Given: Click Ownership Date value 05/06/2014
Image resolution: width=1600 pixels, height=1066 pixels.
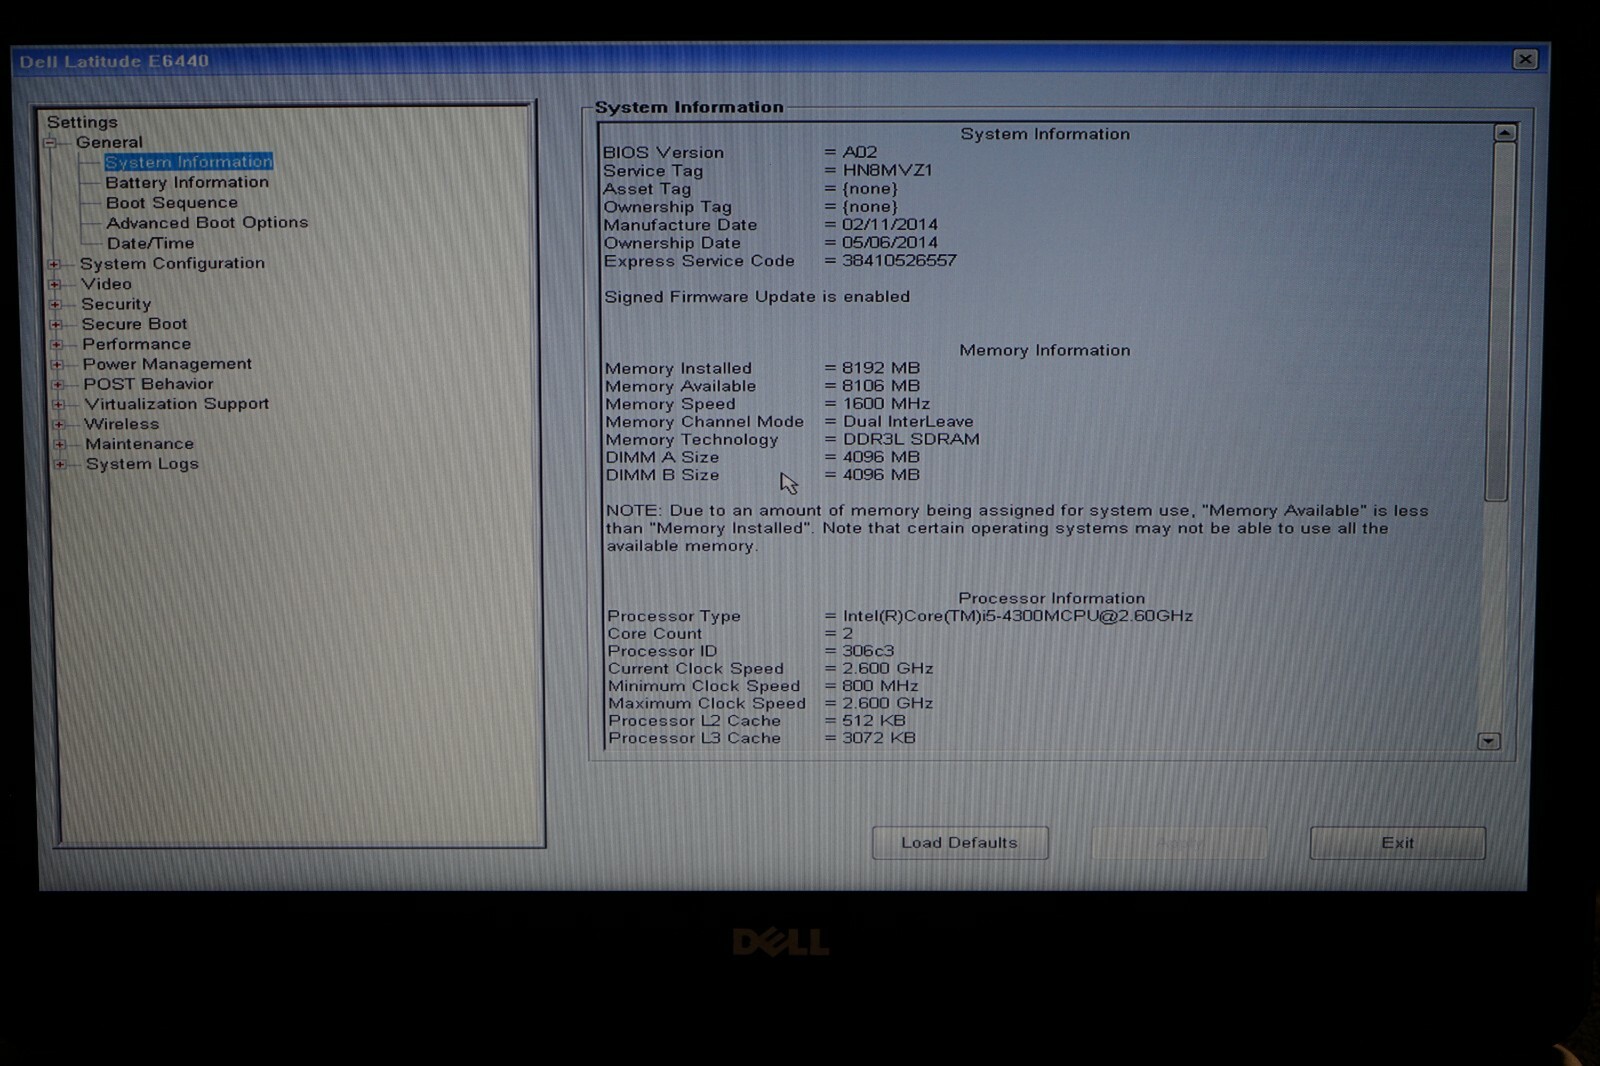Looking at the screenshot, I should 890,243.
